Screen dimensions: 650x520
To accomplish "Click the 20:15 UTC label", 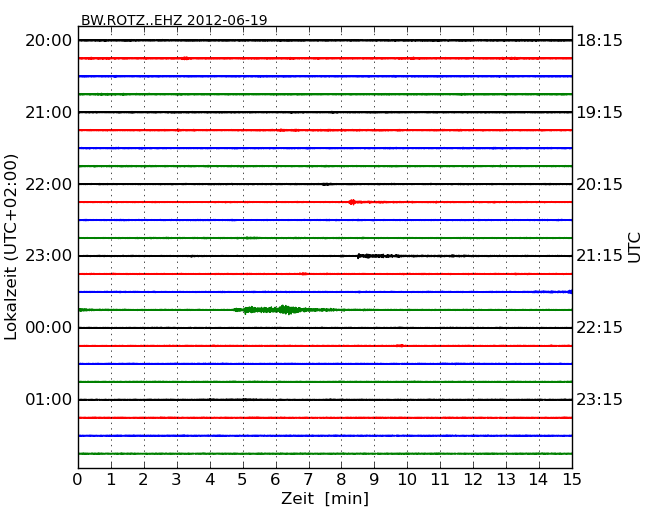I will [x=599, y=184].
